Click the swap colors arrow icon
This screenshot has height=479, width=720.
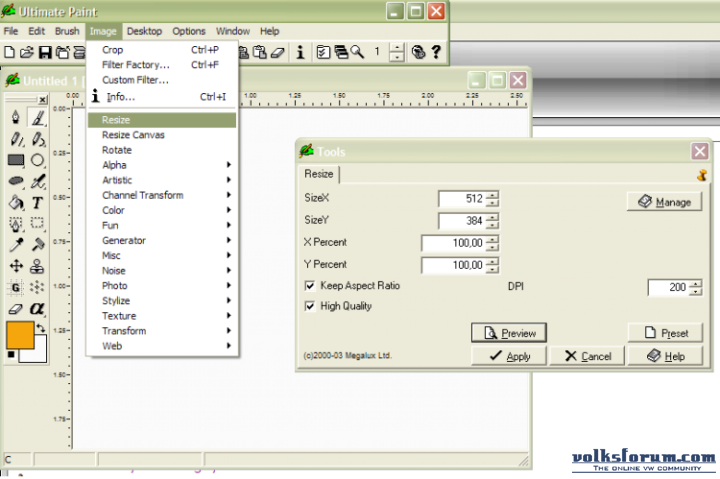[x=40, y=328]
